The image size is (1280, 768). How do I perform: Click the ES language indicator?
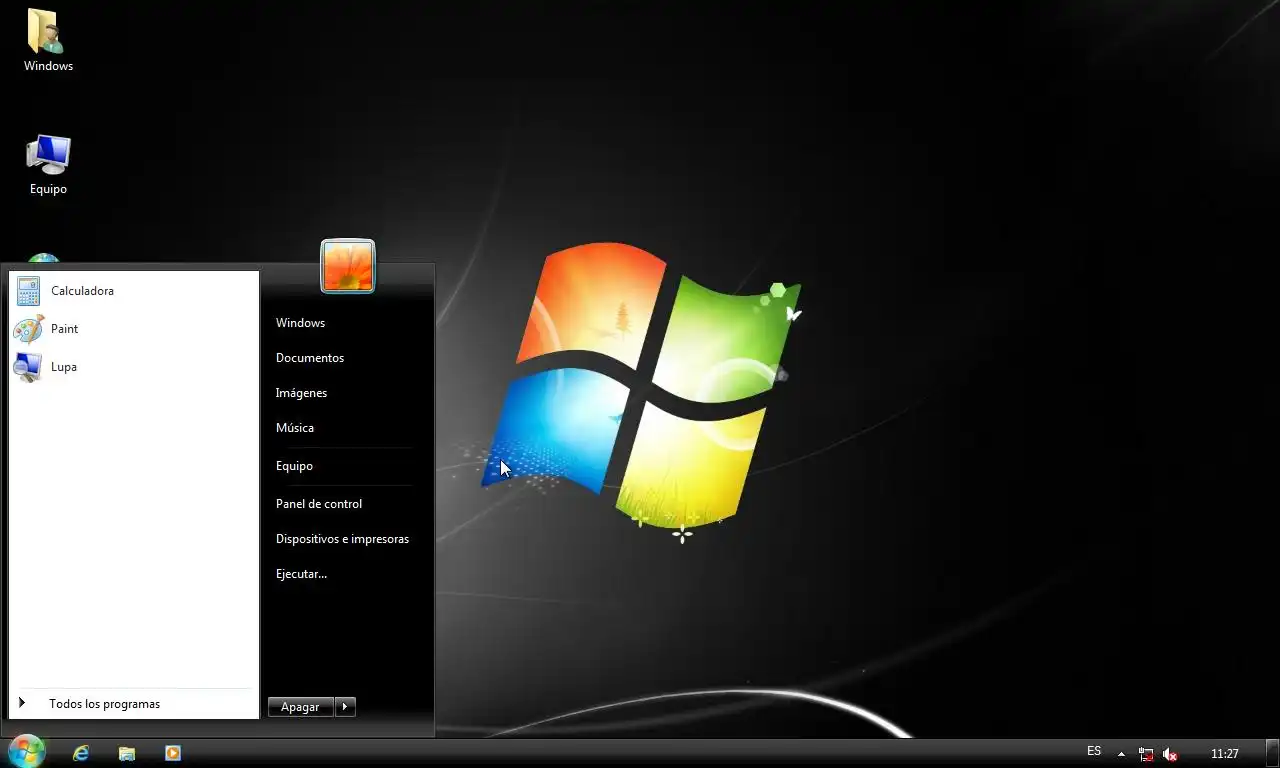tap(1094, 752)
